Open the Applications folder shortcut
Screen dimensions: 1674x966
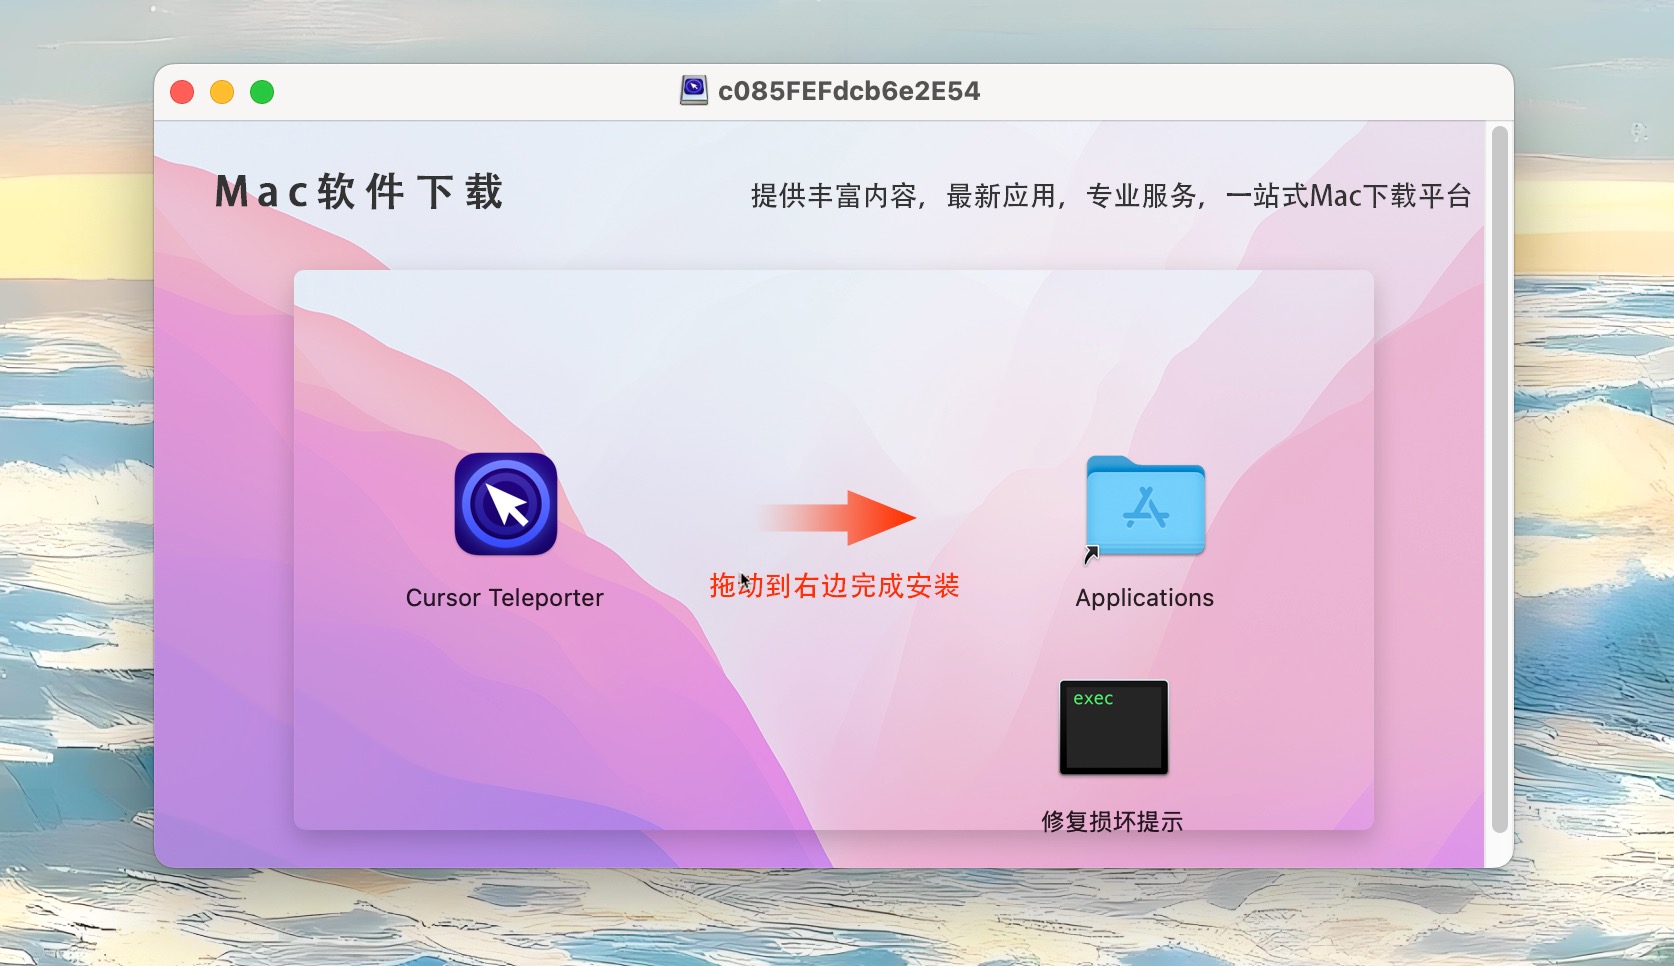coord(1145,506)
